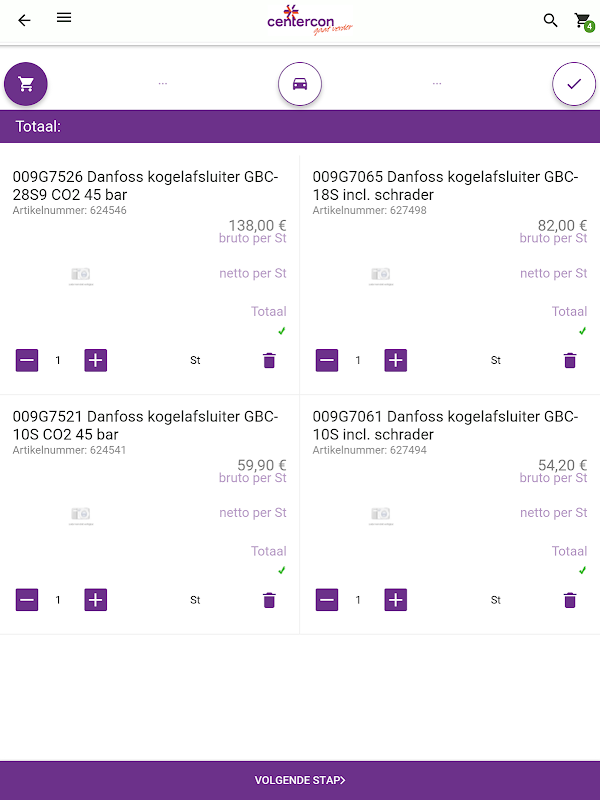Increase quantity of GBC-10S CO2 valve
The height and width of the screenshot is (800, 600).
coord(95,600)
